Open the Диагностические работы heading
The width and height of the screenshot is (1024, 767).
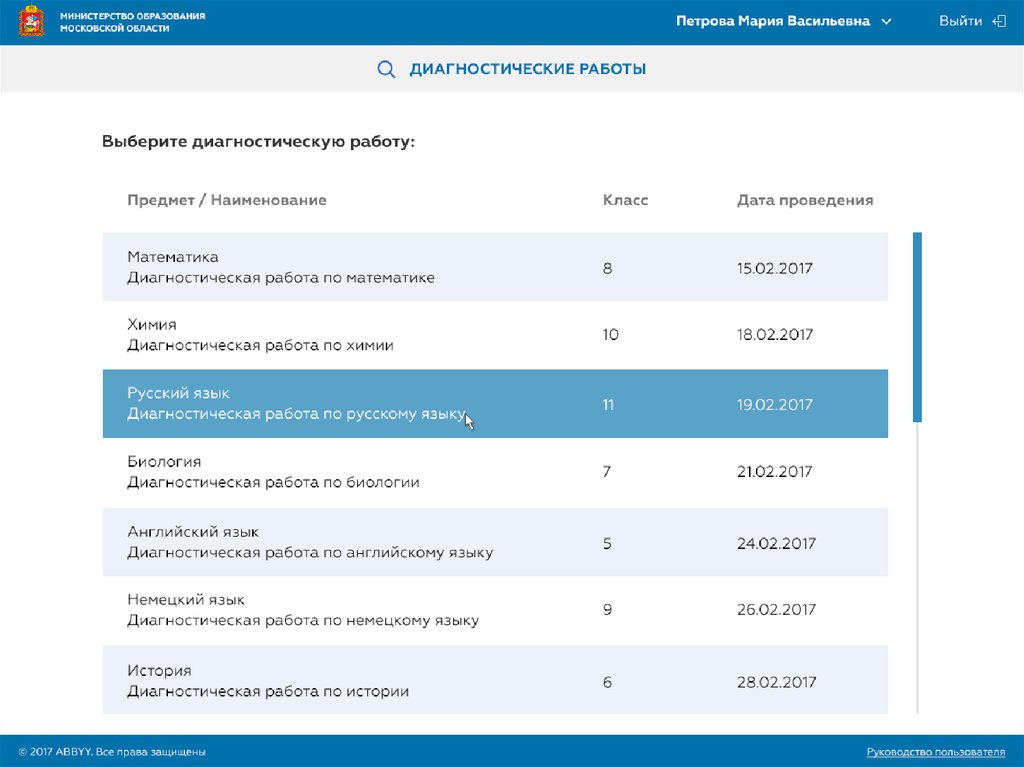point(527,69)
